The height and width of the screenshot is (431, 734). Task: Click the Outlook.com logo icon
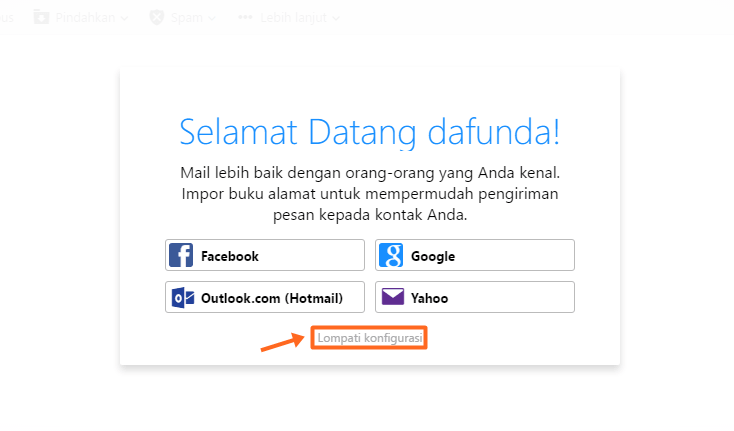click(x=183, y=298)
